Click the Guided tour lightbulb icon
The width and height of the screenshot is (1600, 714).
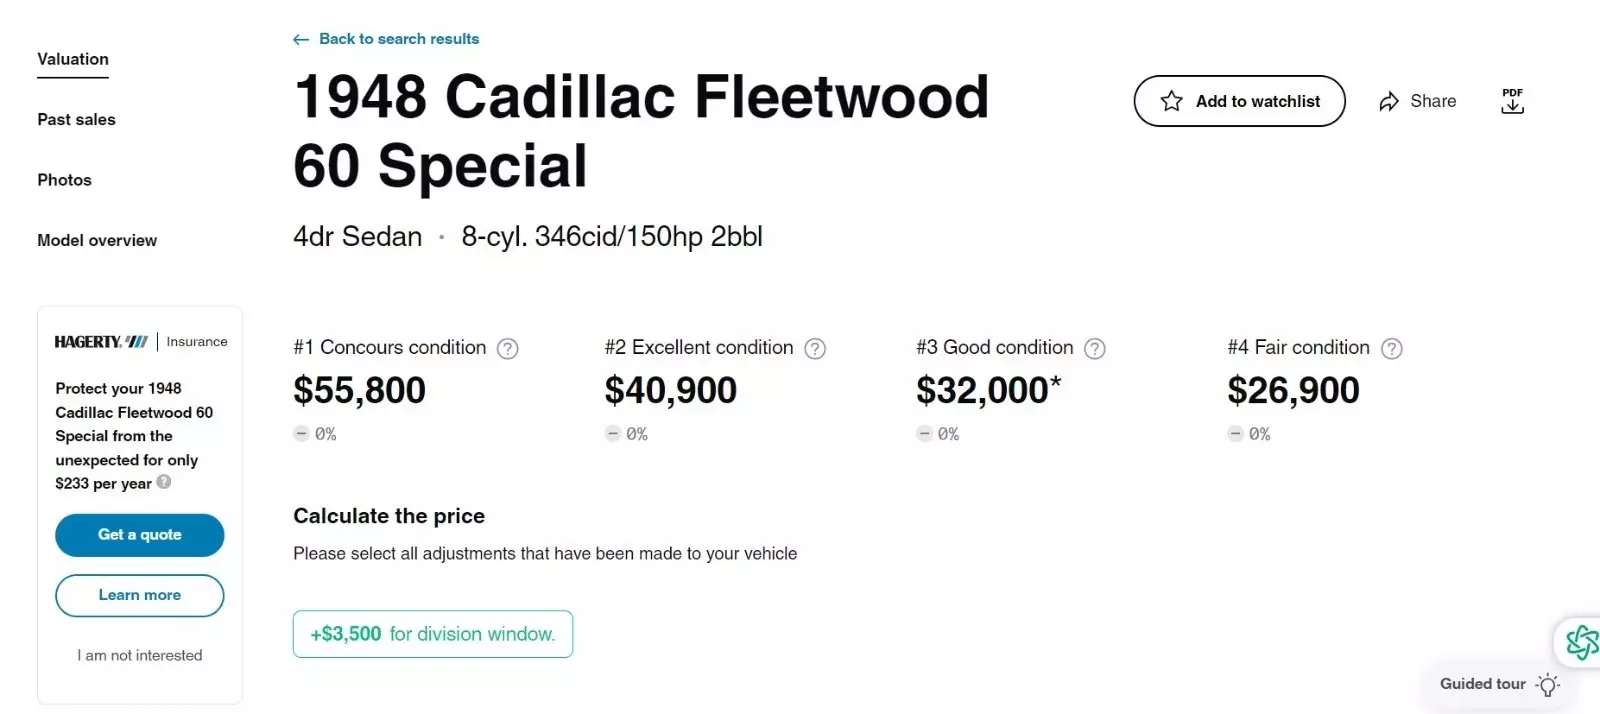1548,685
